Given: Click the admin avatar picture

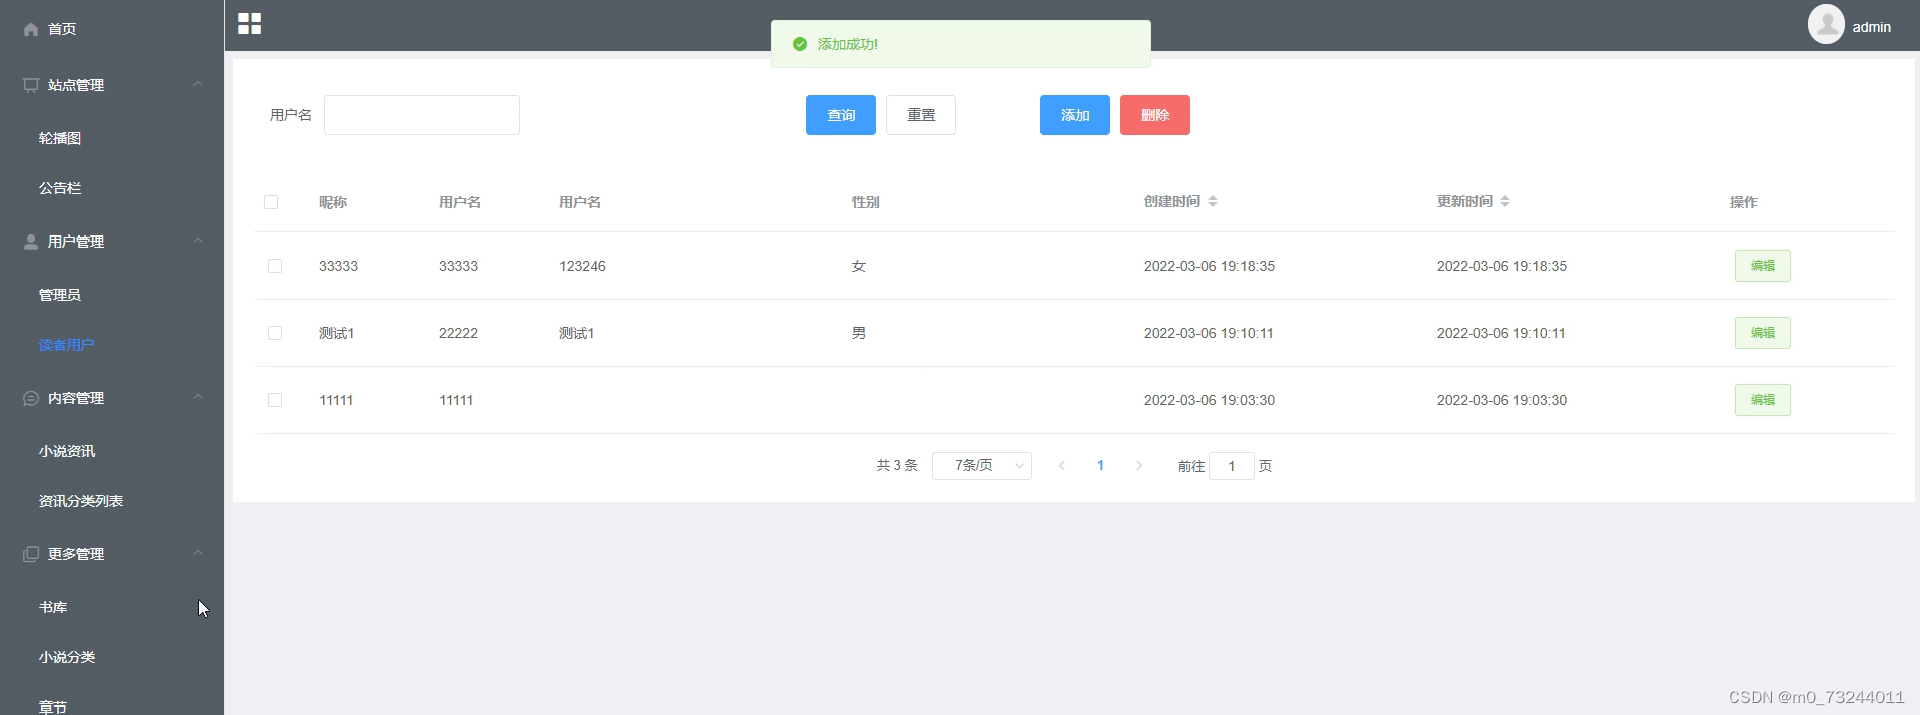Looking at the screenshot, I should tap(1826, 24).
